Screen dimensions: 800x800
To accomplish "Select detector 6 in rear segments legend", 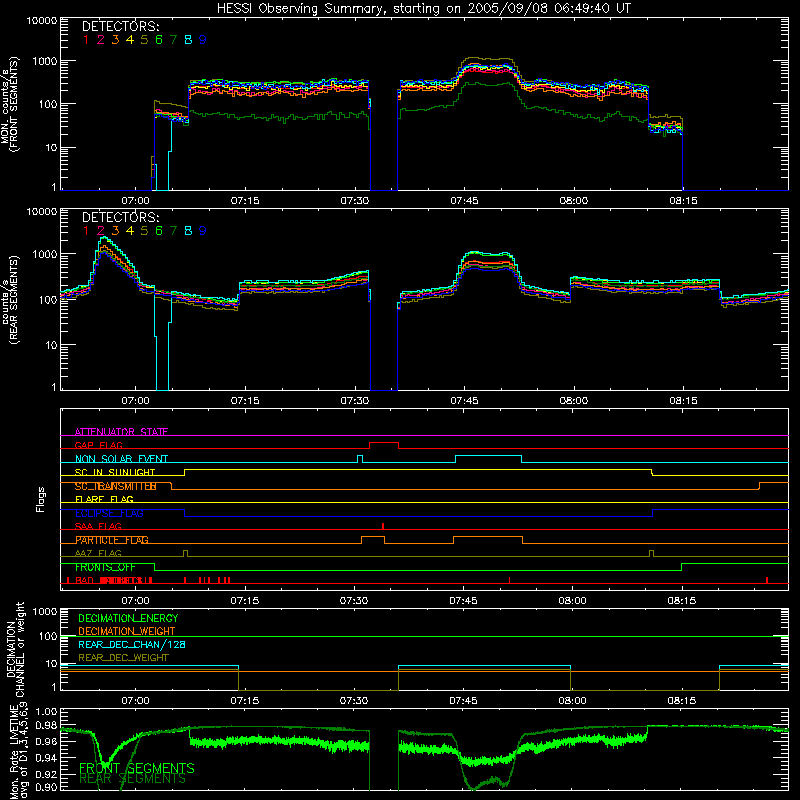I will pos(159,231).
